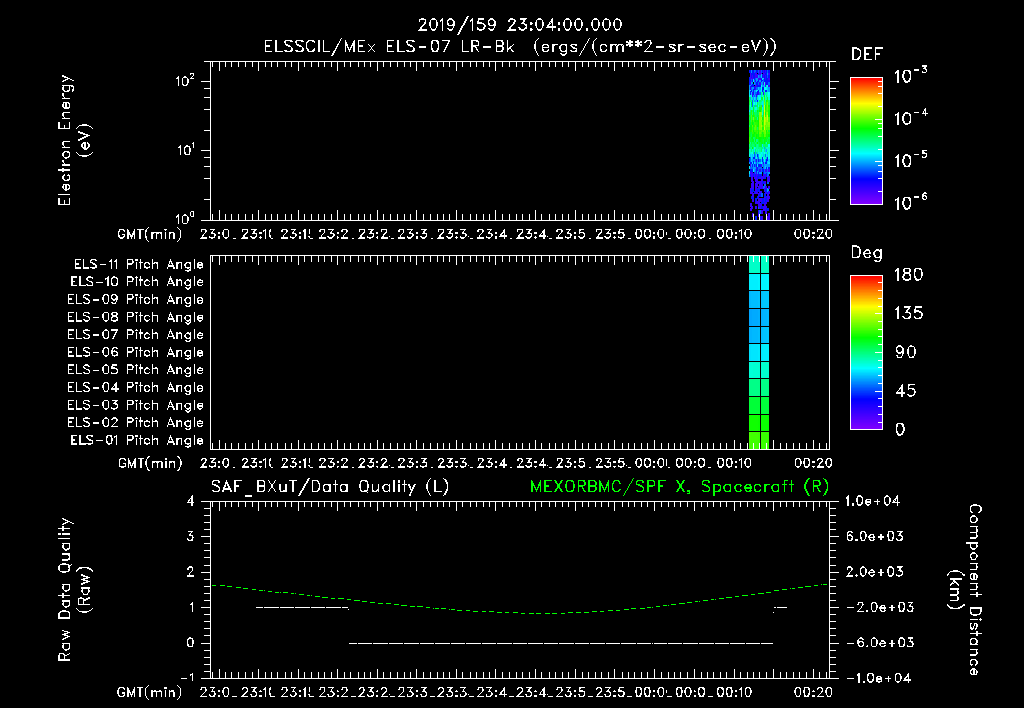Select the Electron Energy (eV) axis label

(74, 140)
